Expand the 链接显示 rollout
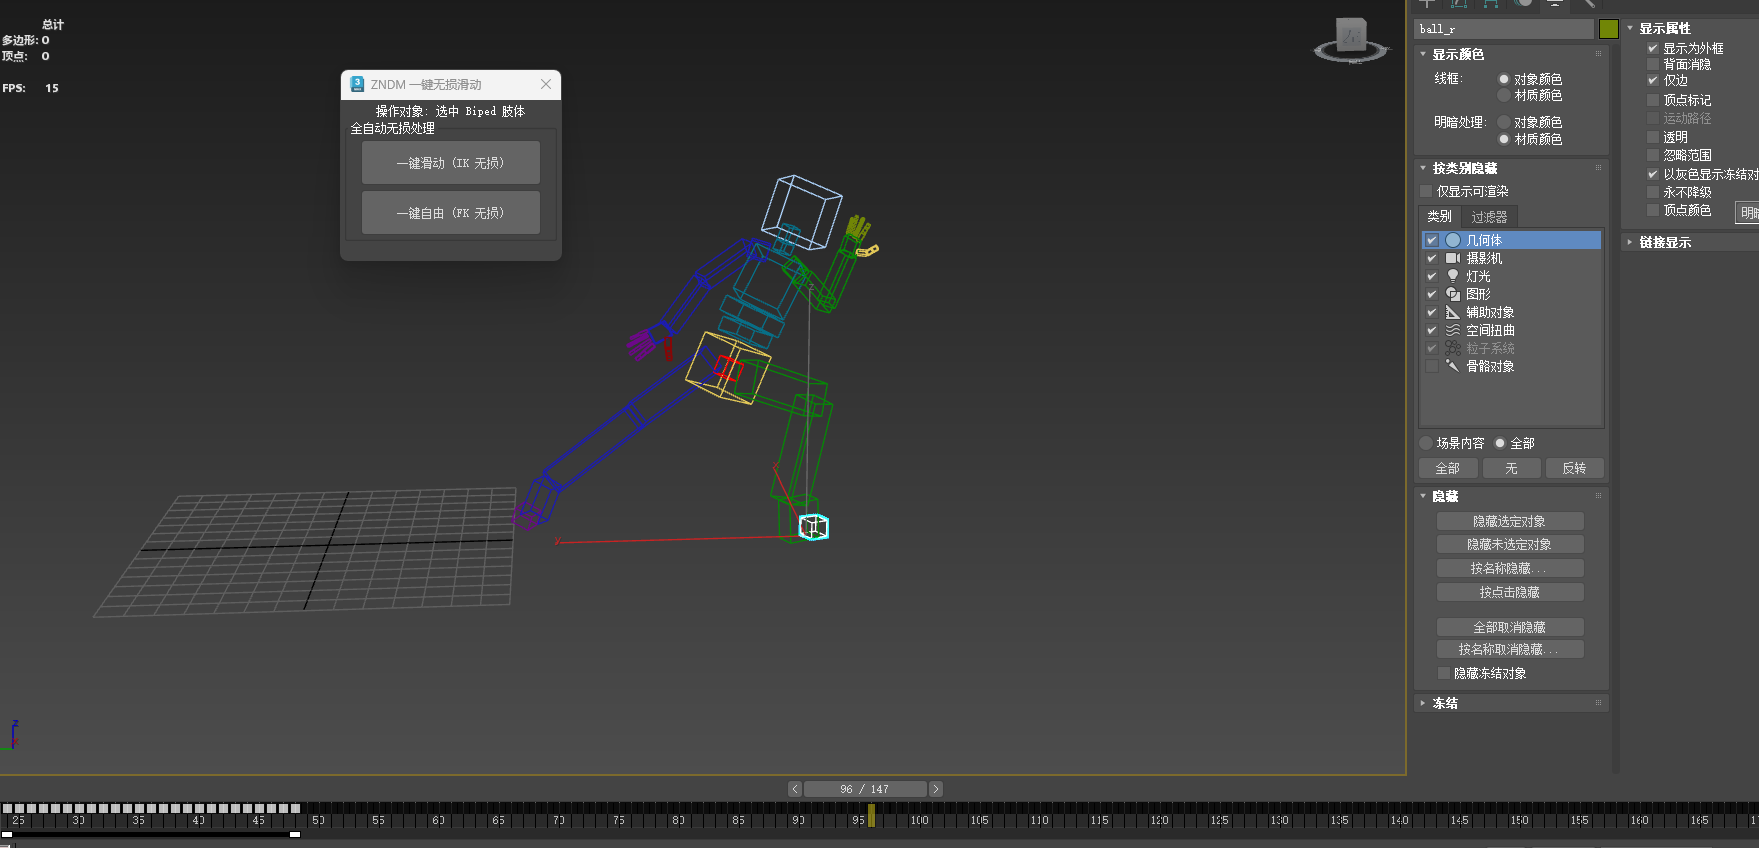This screenshot has width=1759, height=848. pos(1664,242)
